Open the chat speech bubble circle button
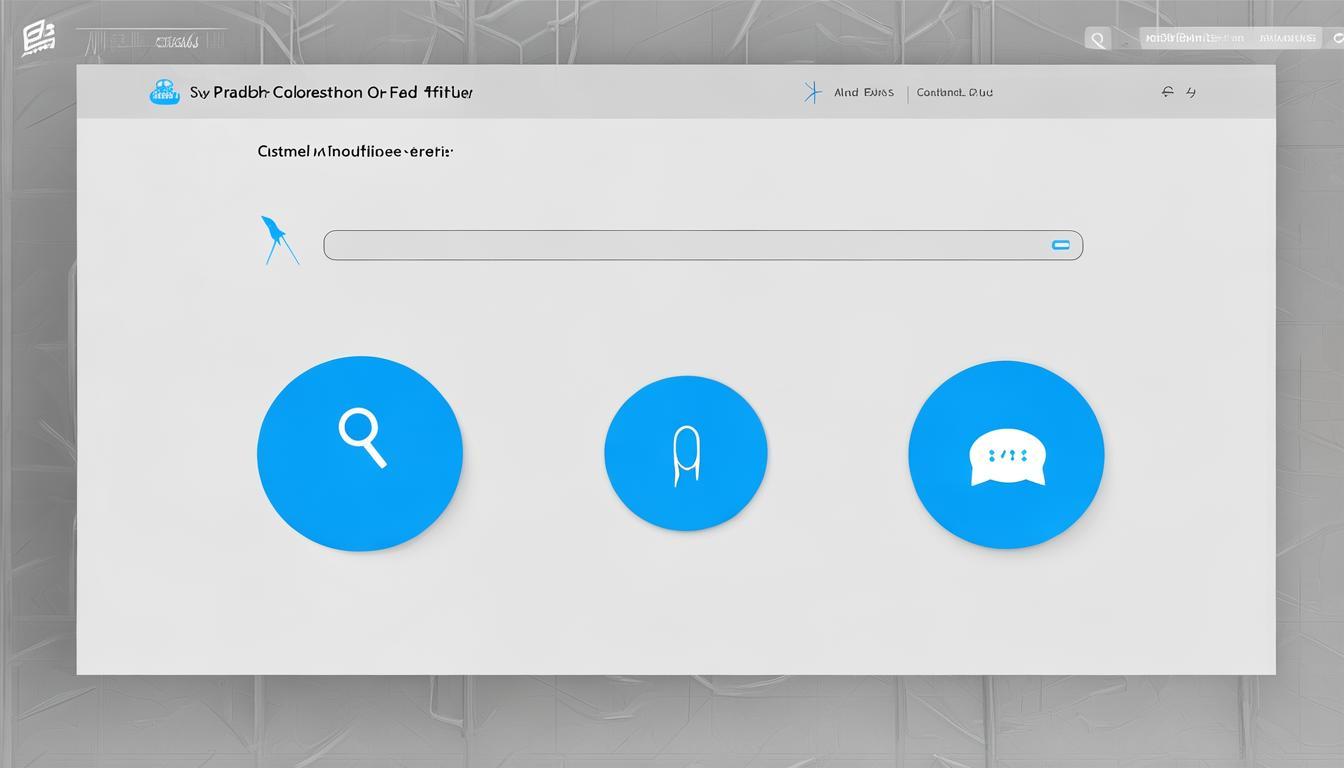Image resolution: width=1344 pixels, height=768 pixels. (x=1006, y=455)
